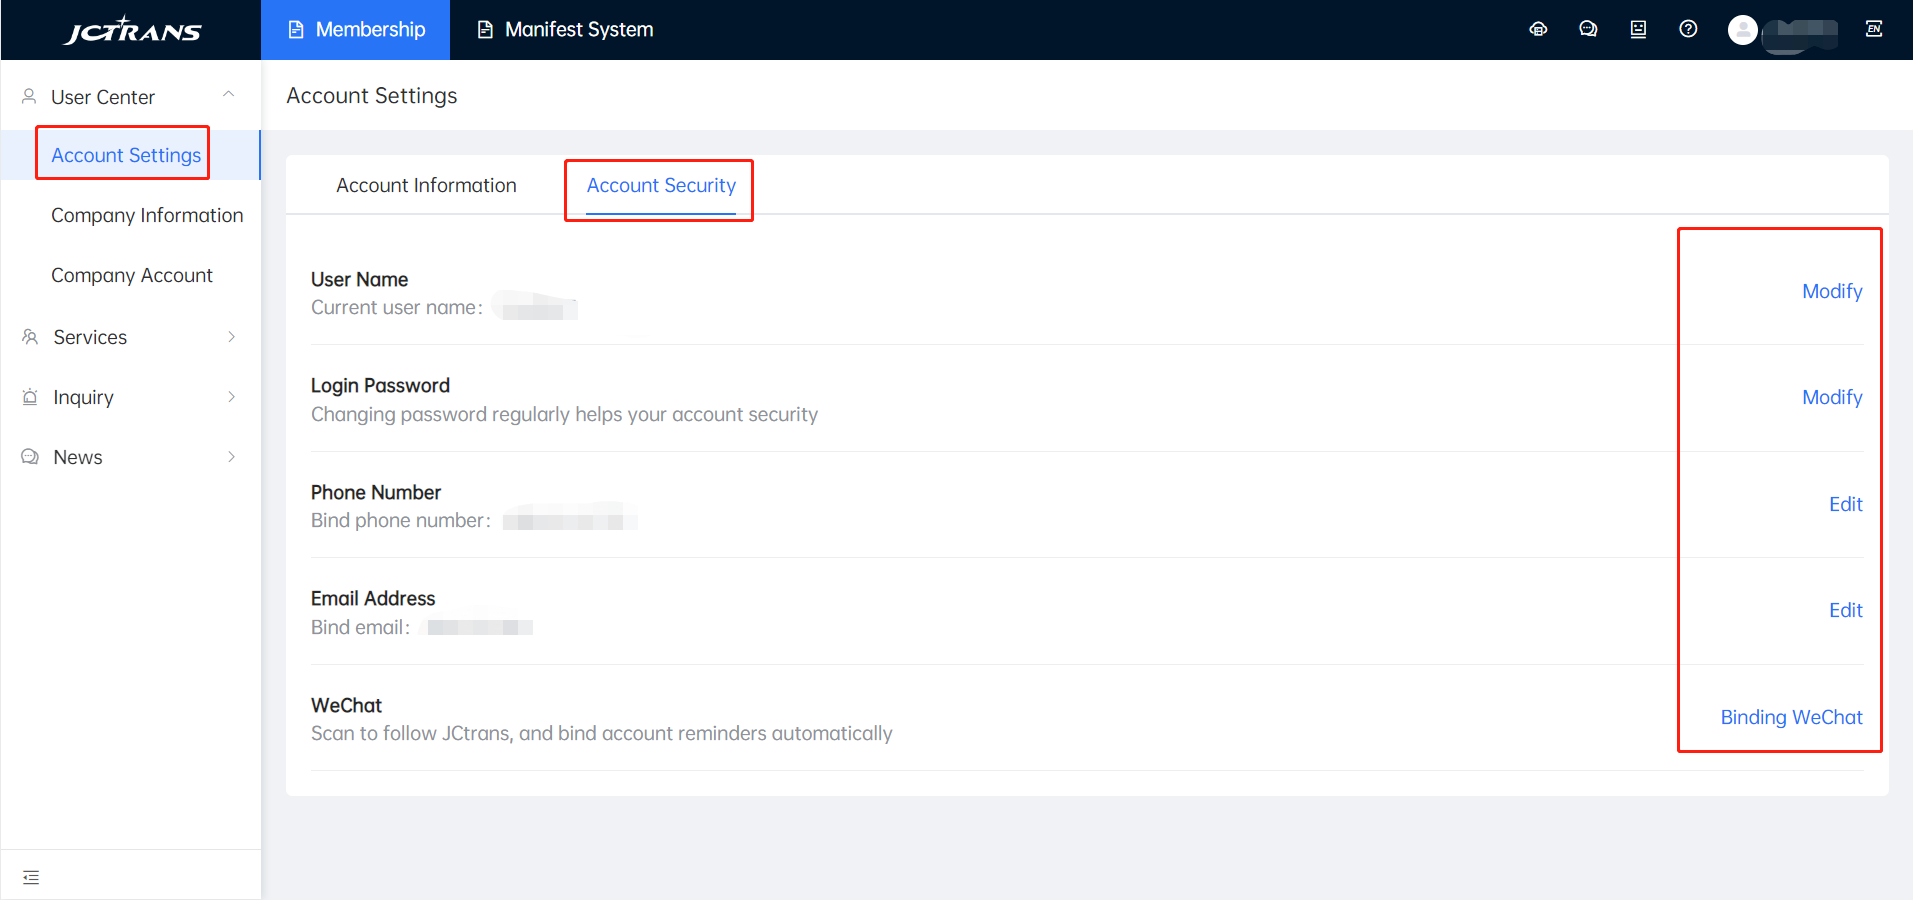Open the cloud server icon in header
Screen dimensions: 1913x900
(1538, 29)
